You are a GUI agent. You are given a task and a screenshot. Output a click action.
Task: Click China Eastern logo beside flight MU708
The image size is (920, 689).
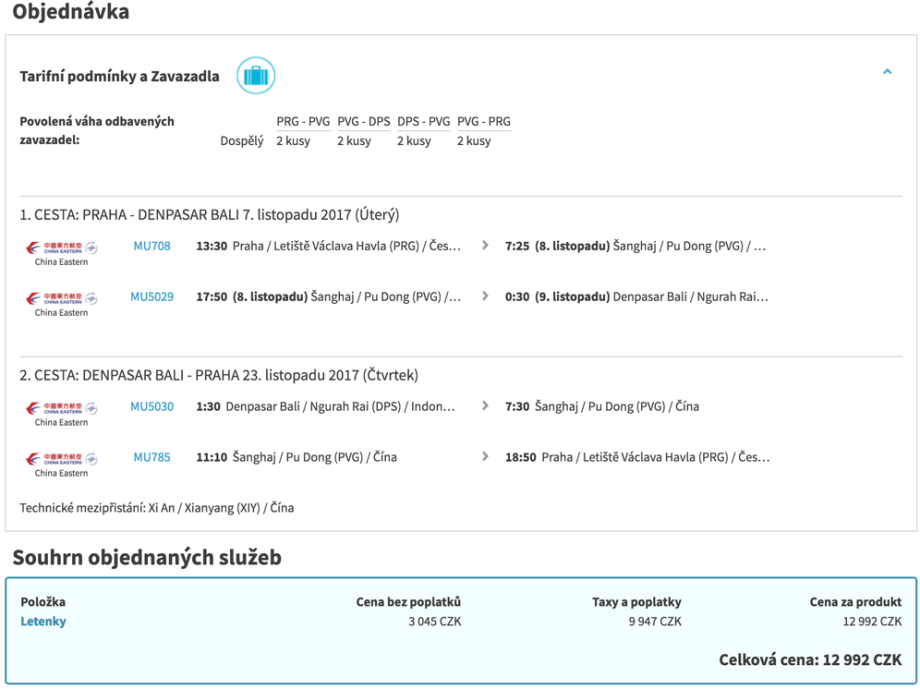click(61, 251)
